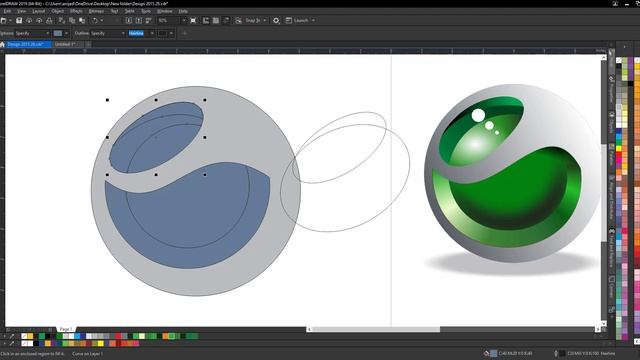Select the eyedropper on the upper document palette
Viewport: 640px width, 360px height.
(x=12, y=336)
